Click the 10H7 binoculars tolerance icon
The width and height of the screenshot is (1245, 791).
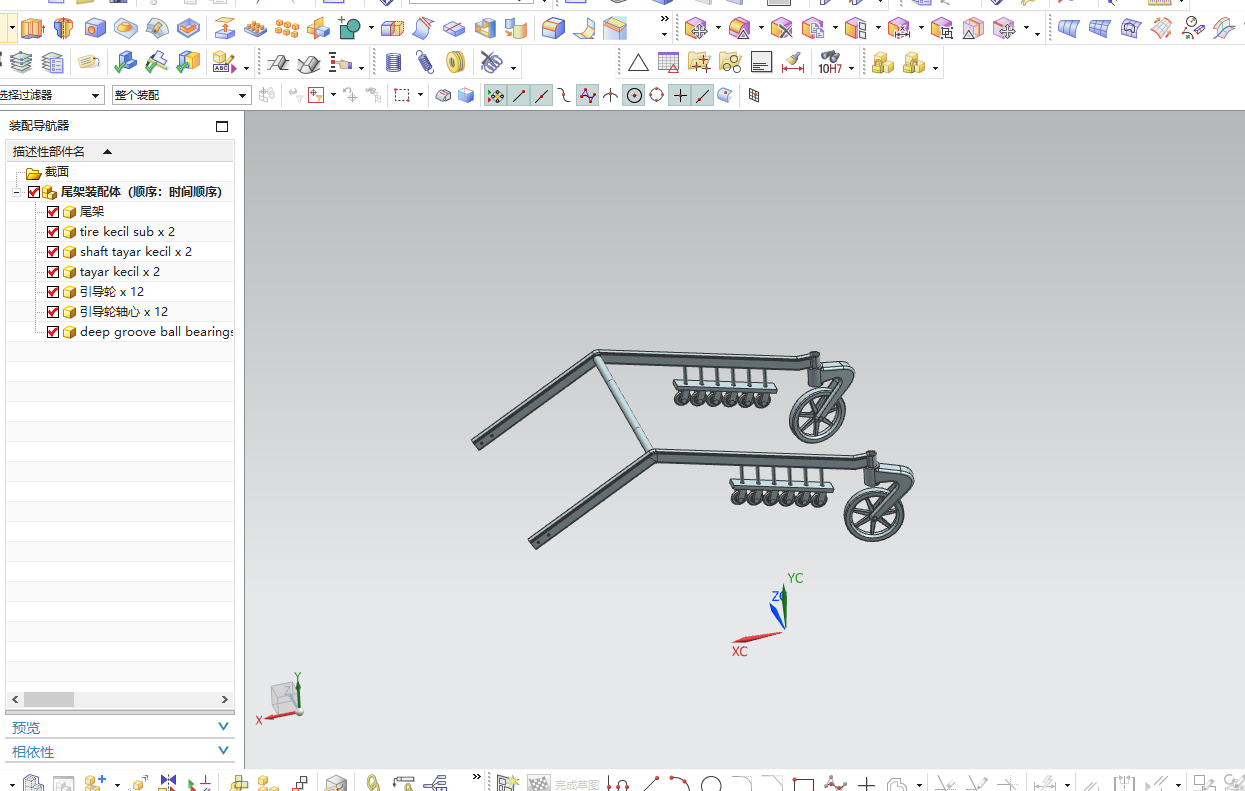(x=829, y=63)
